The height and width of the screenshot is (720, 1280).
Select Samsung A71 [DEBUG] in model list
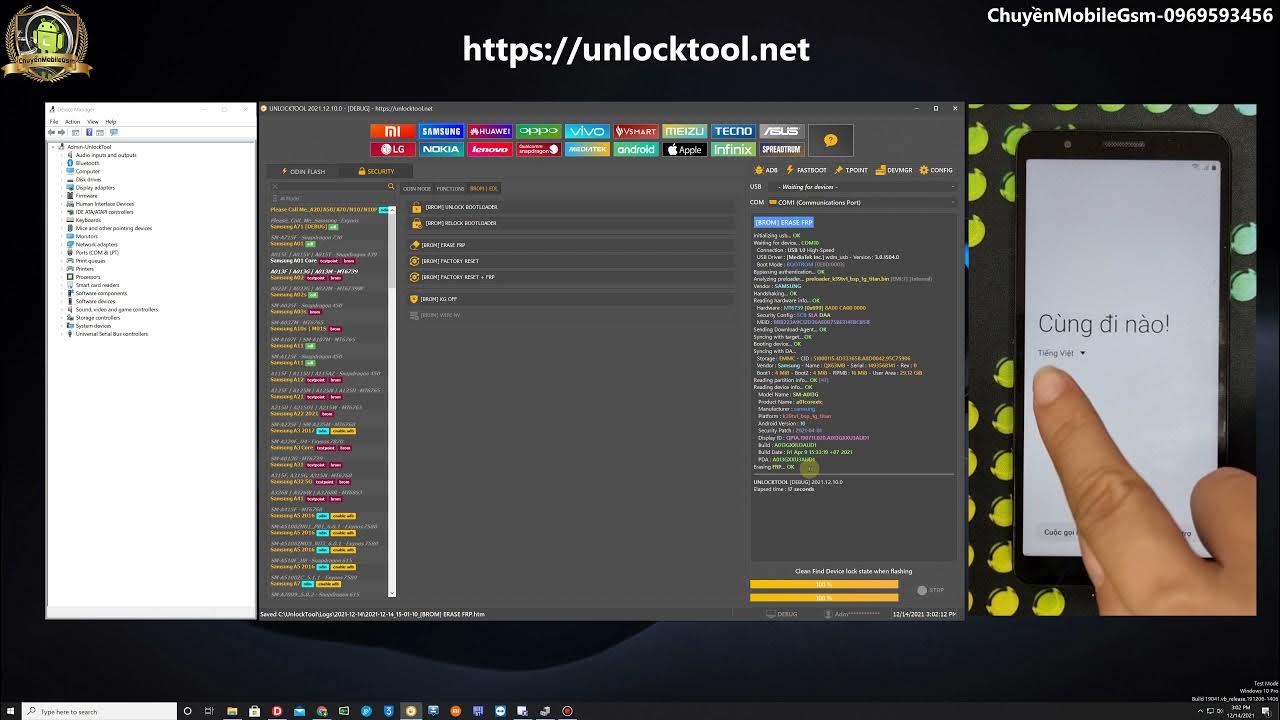[x=305, y=227]
